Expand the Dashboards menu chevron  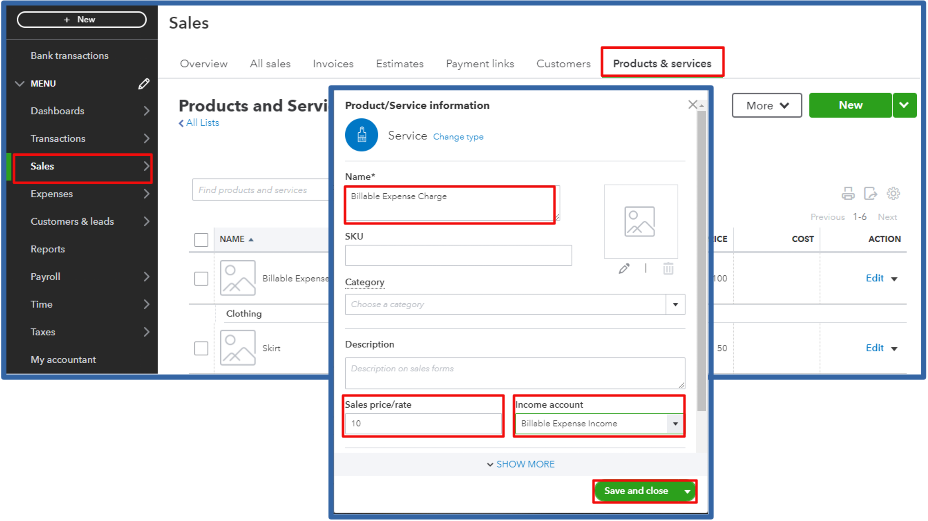coord(146,111)
